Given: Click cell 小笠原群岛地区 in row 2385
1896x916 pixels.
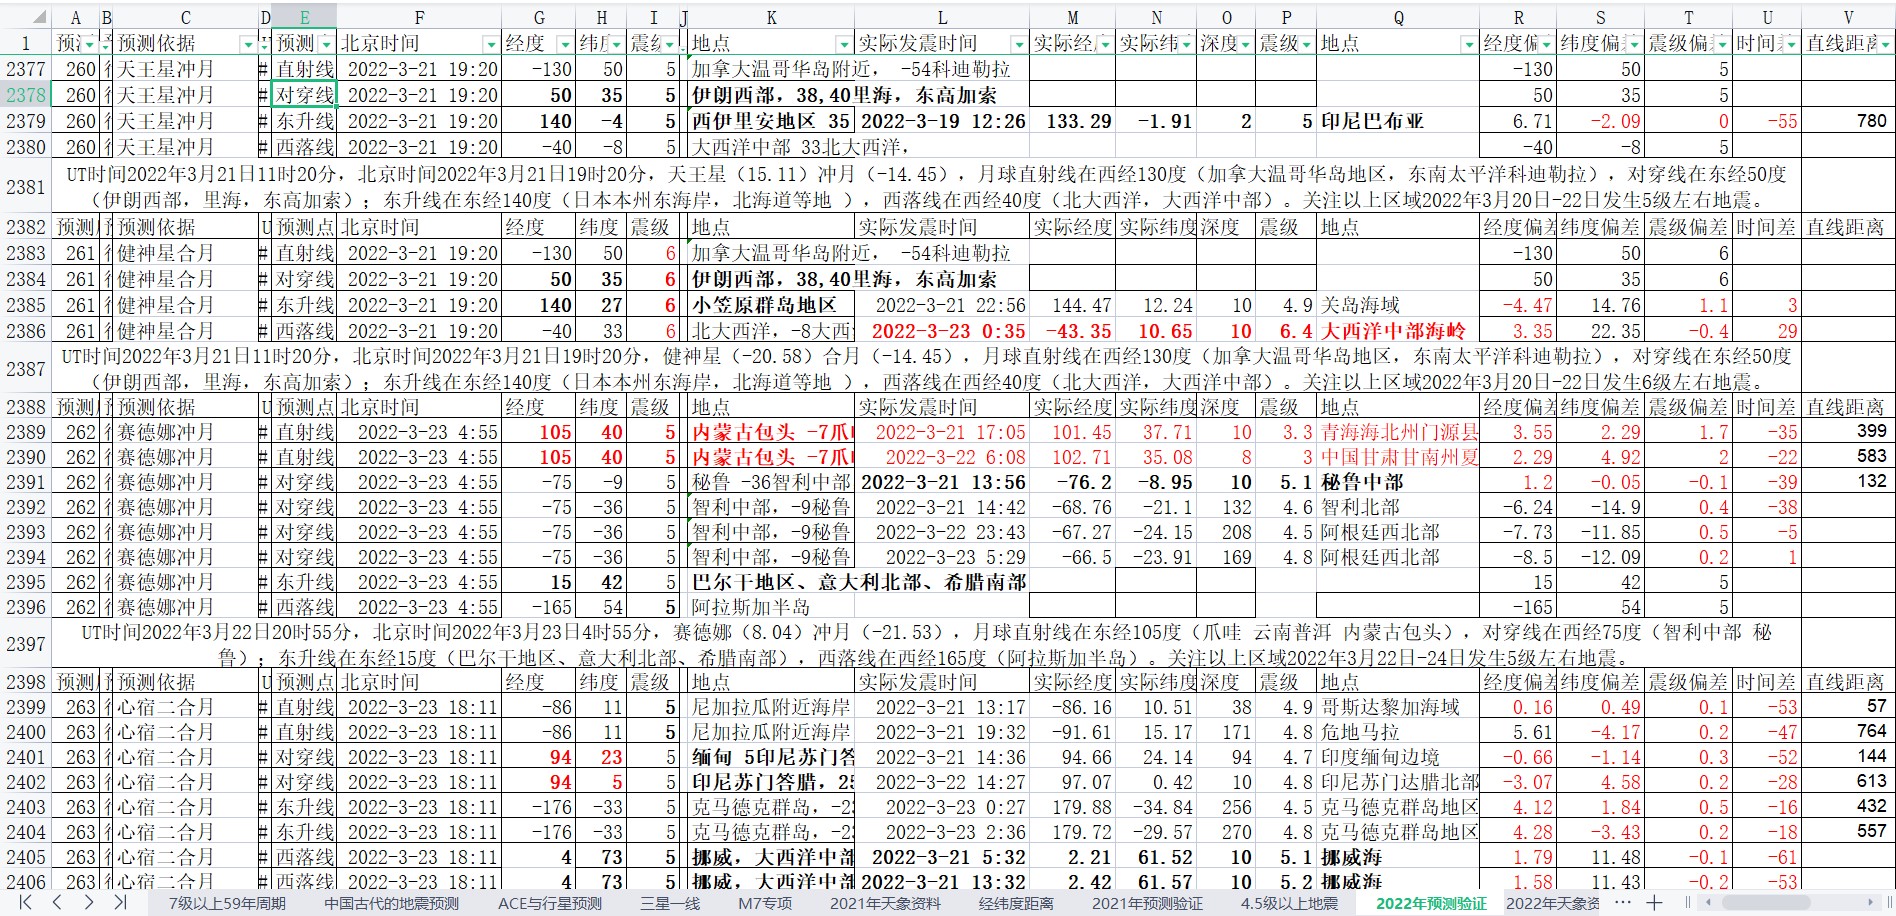Looking at the screenshot, I should coord(771,305).
